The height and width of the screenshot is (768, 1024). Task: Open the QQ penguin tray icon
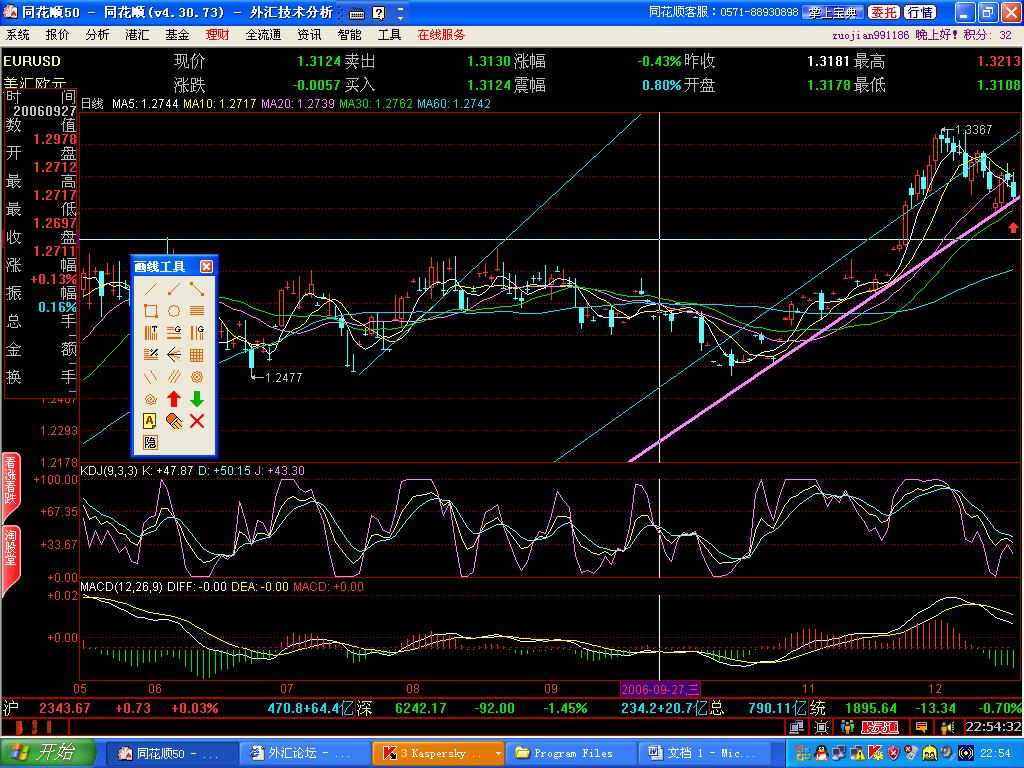coord(821,753)
